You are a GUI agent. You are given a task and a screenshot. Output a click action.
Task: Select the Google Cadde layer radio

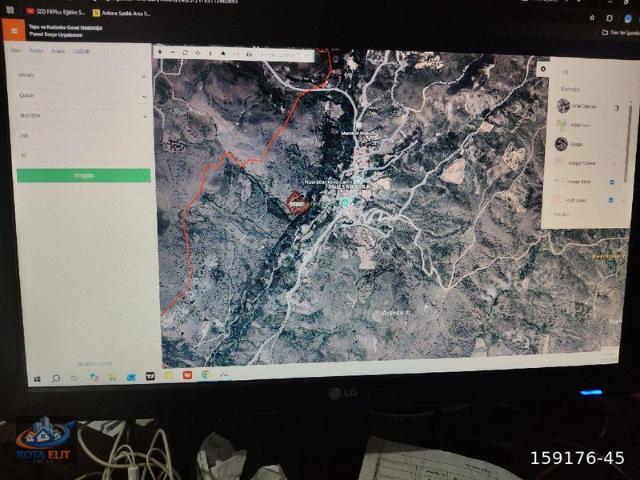pyautogui.click(x=613, y=163)
